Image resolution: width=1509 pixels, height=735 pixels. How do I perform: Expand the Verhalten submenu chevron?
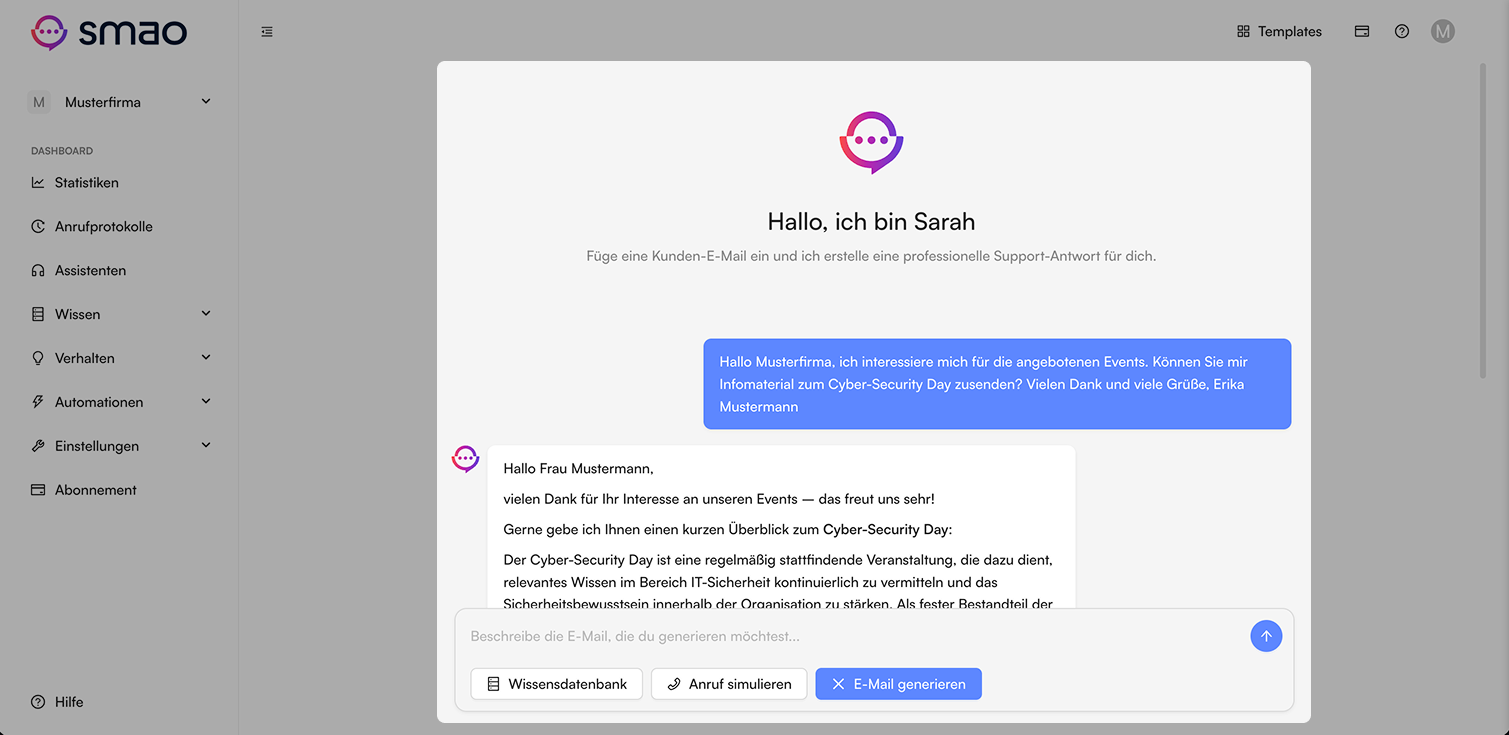click(206, 358)
